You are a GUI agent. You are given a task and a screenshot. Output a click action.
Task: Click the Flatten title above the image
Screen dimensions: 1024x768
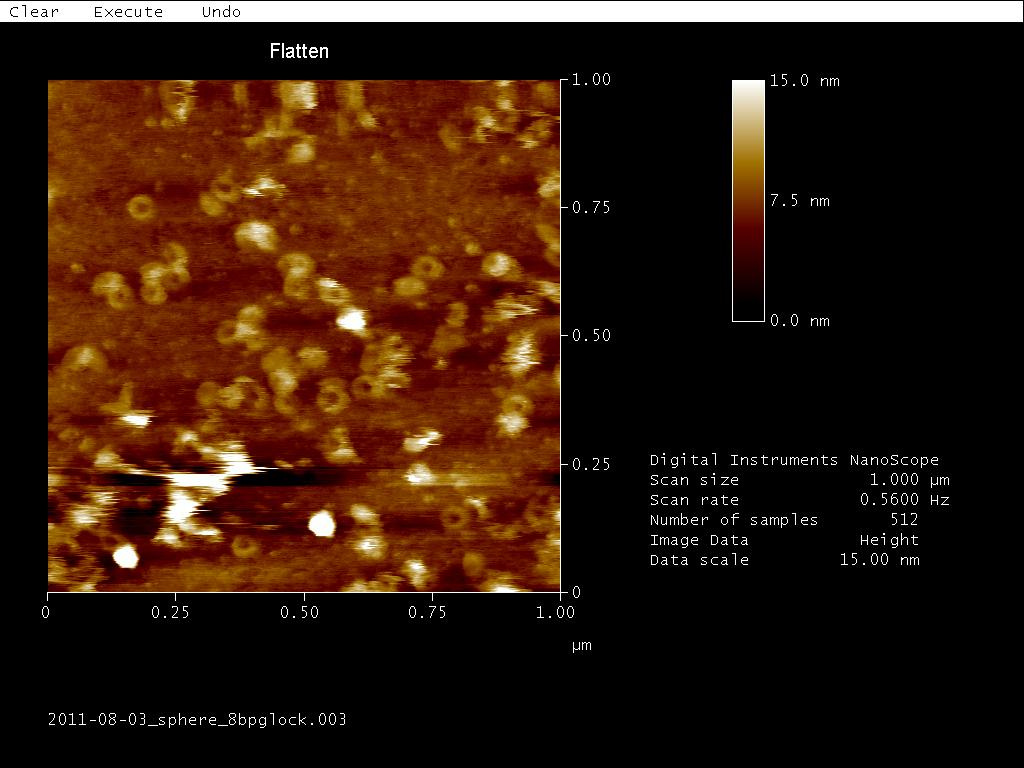pos(299,51)
